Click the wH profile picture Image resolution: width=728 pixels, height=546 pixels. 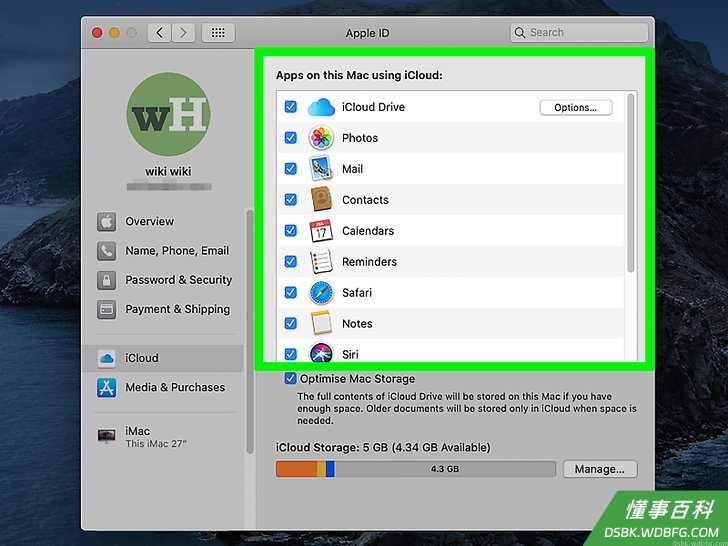click(168, 114)
